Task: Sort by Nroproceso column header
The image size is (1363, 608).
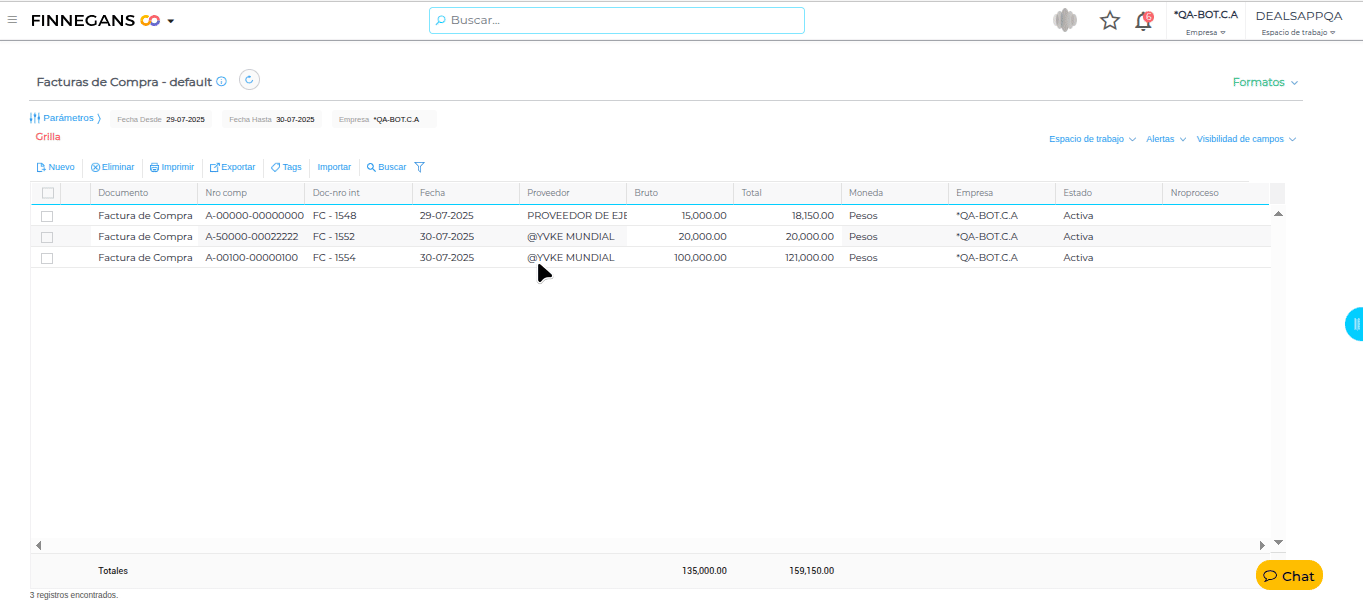Action: 1216,193
